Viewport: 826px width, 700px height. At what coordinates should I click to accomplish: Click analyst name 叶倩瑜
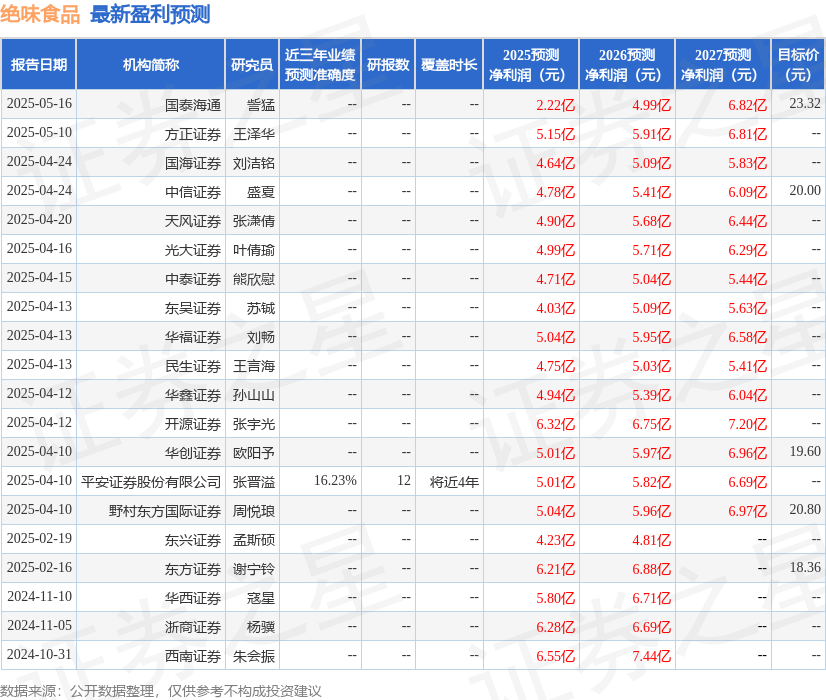click(x=254, y=250)
